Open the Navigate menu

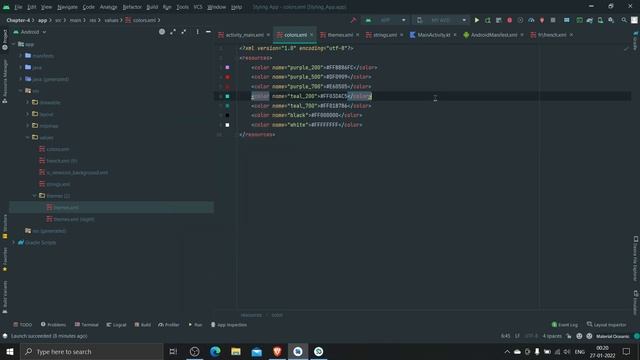67,7
